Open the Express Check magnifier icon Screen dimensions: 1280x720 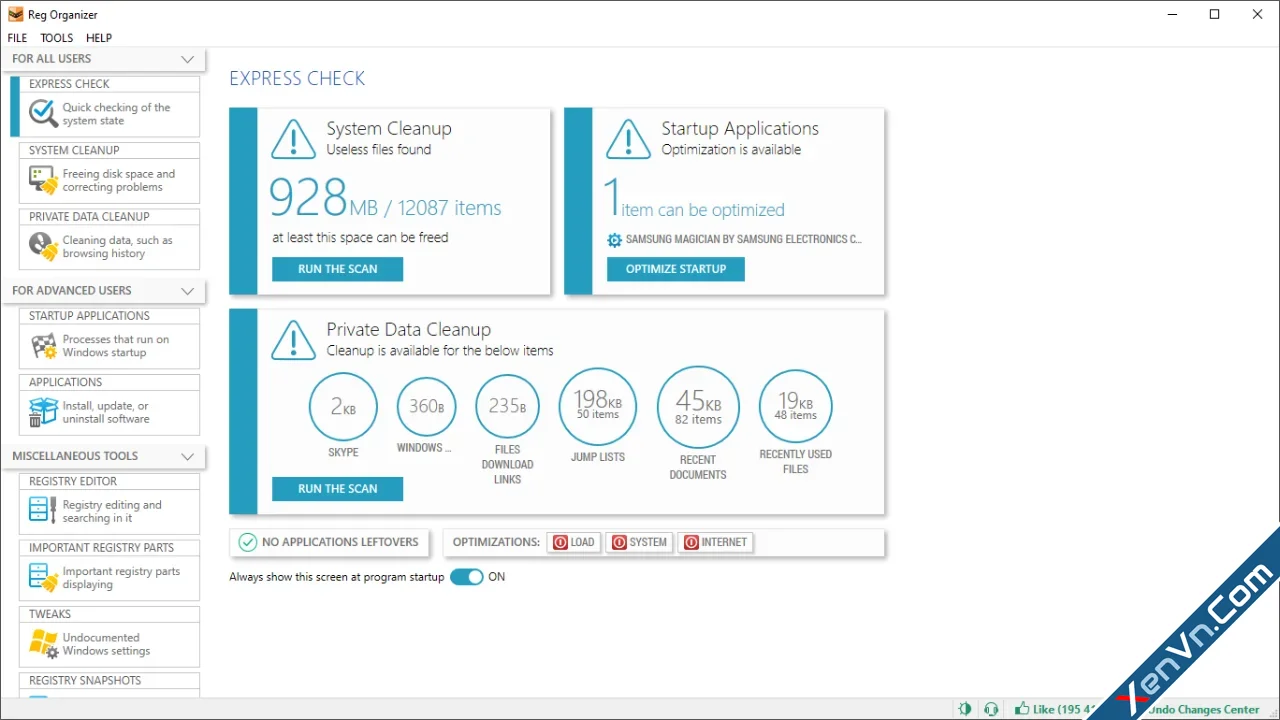click(43, 113)
